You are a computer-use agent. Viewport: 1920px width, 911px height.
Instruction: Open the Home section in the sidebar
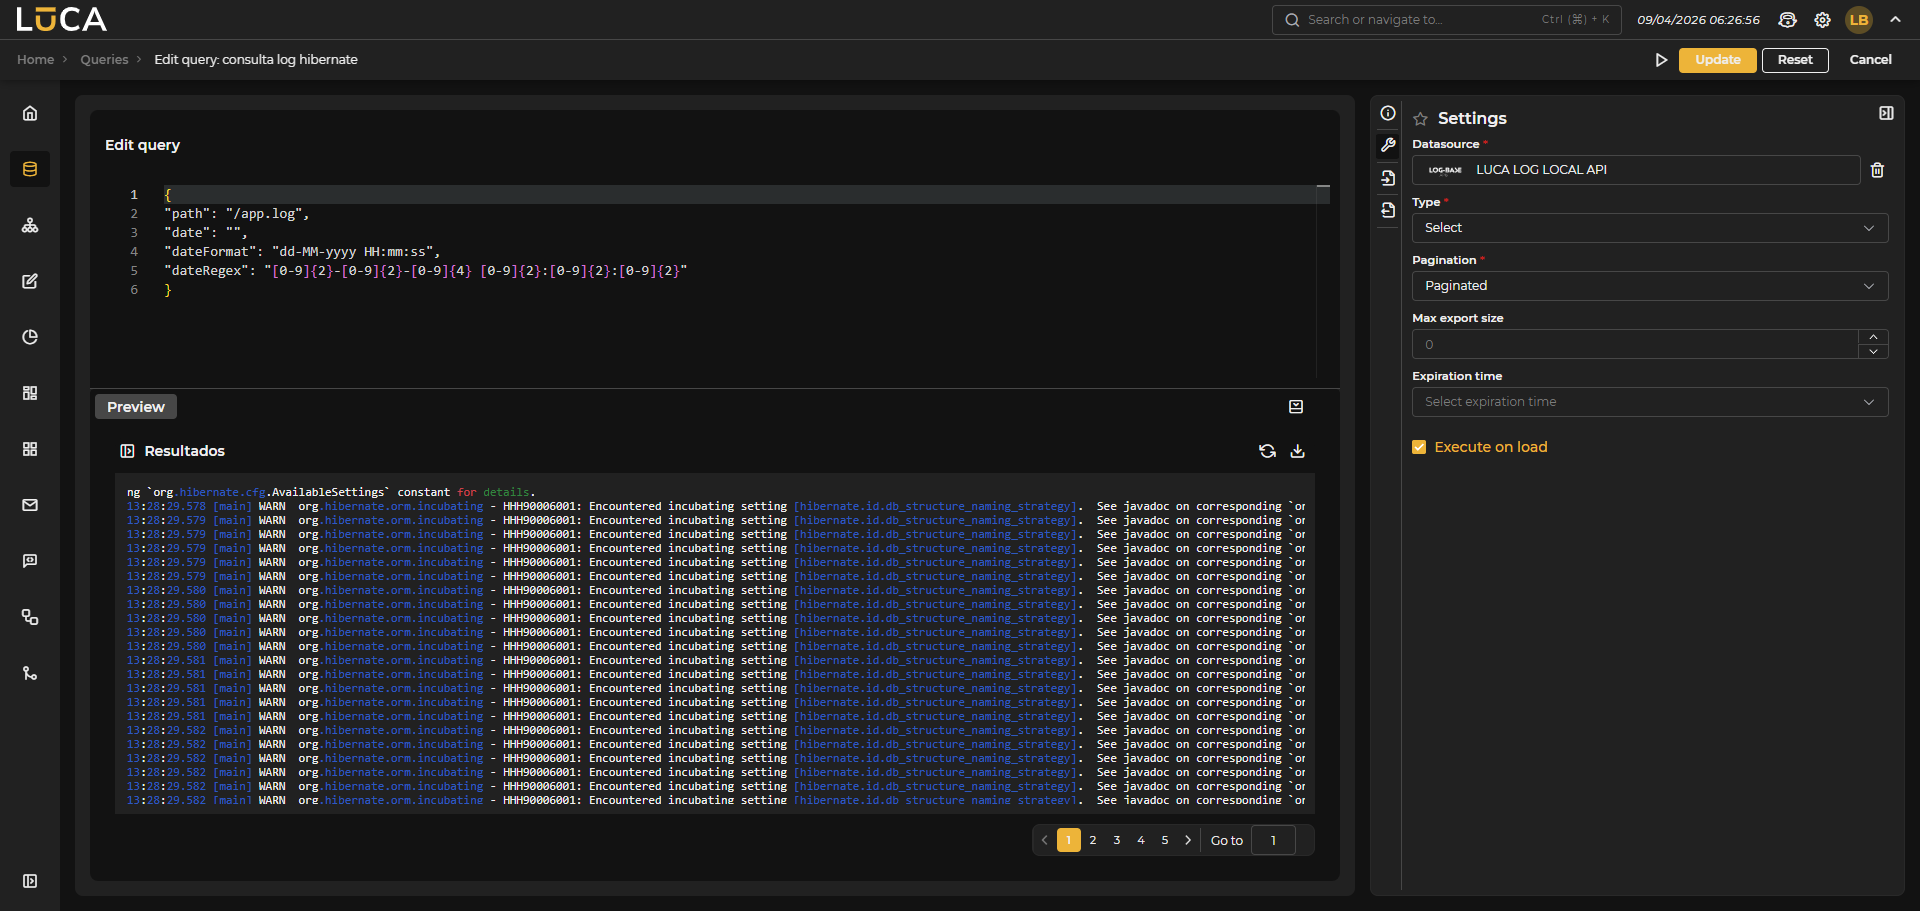tap(30, 113)
